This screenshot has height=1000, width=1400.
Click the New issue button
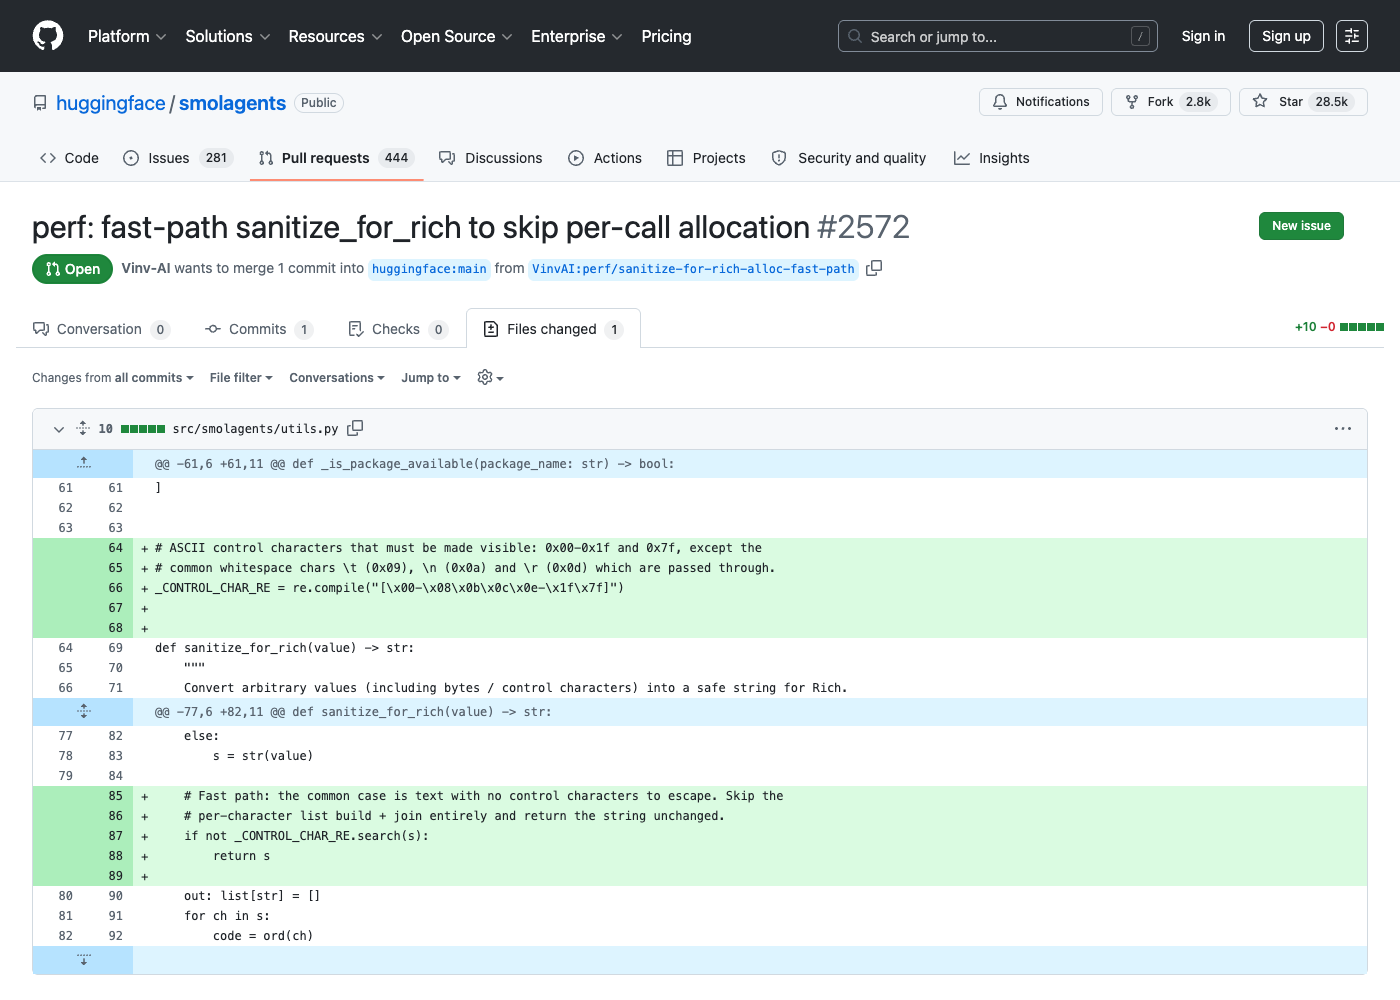(1301, 226)
